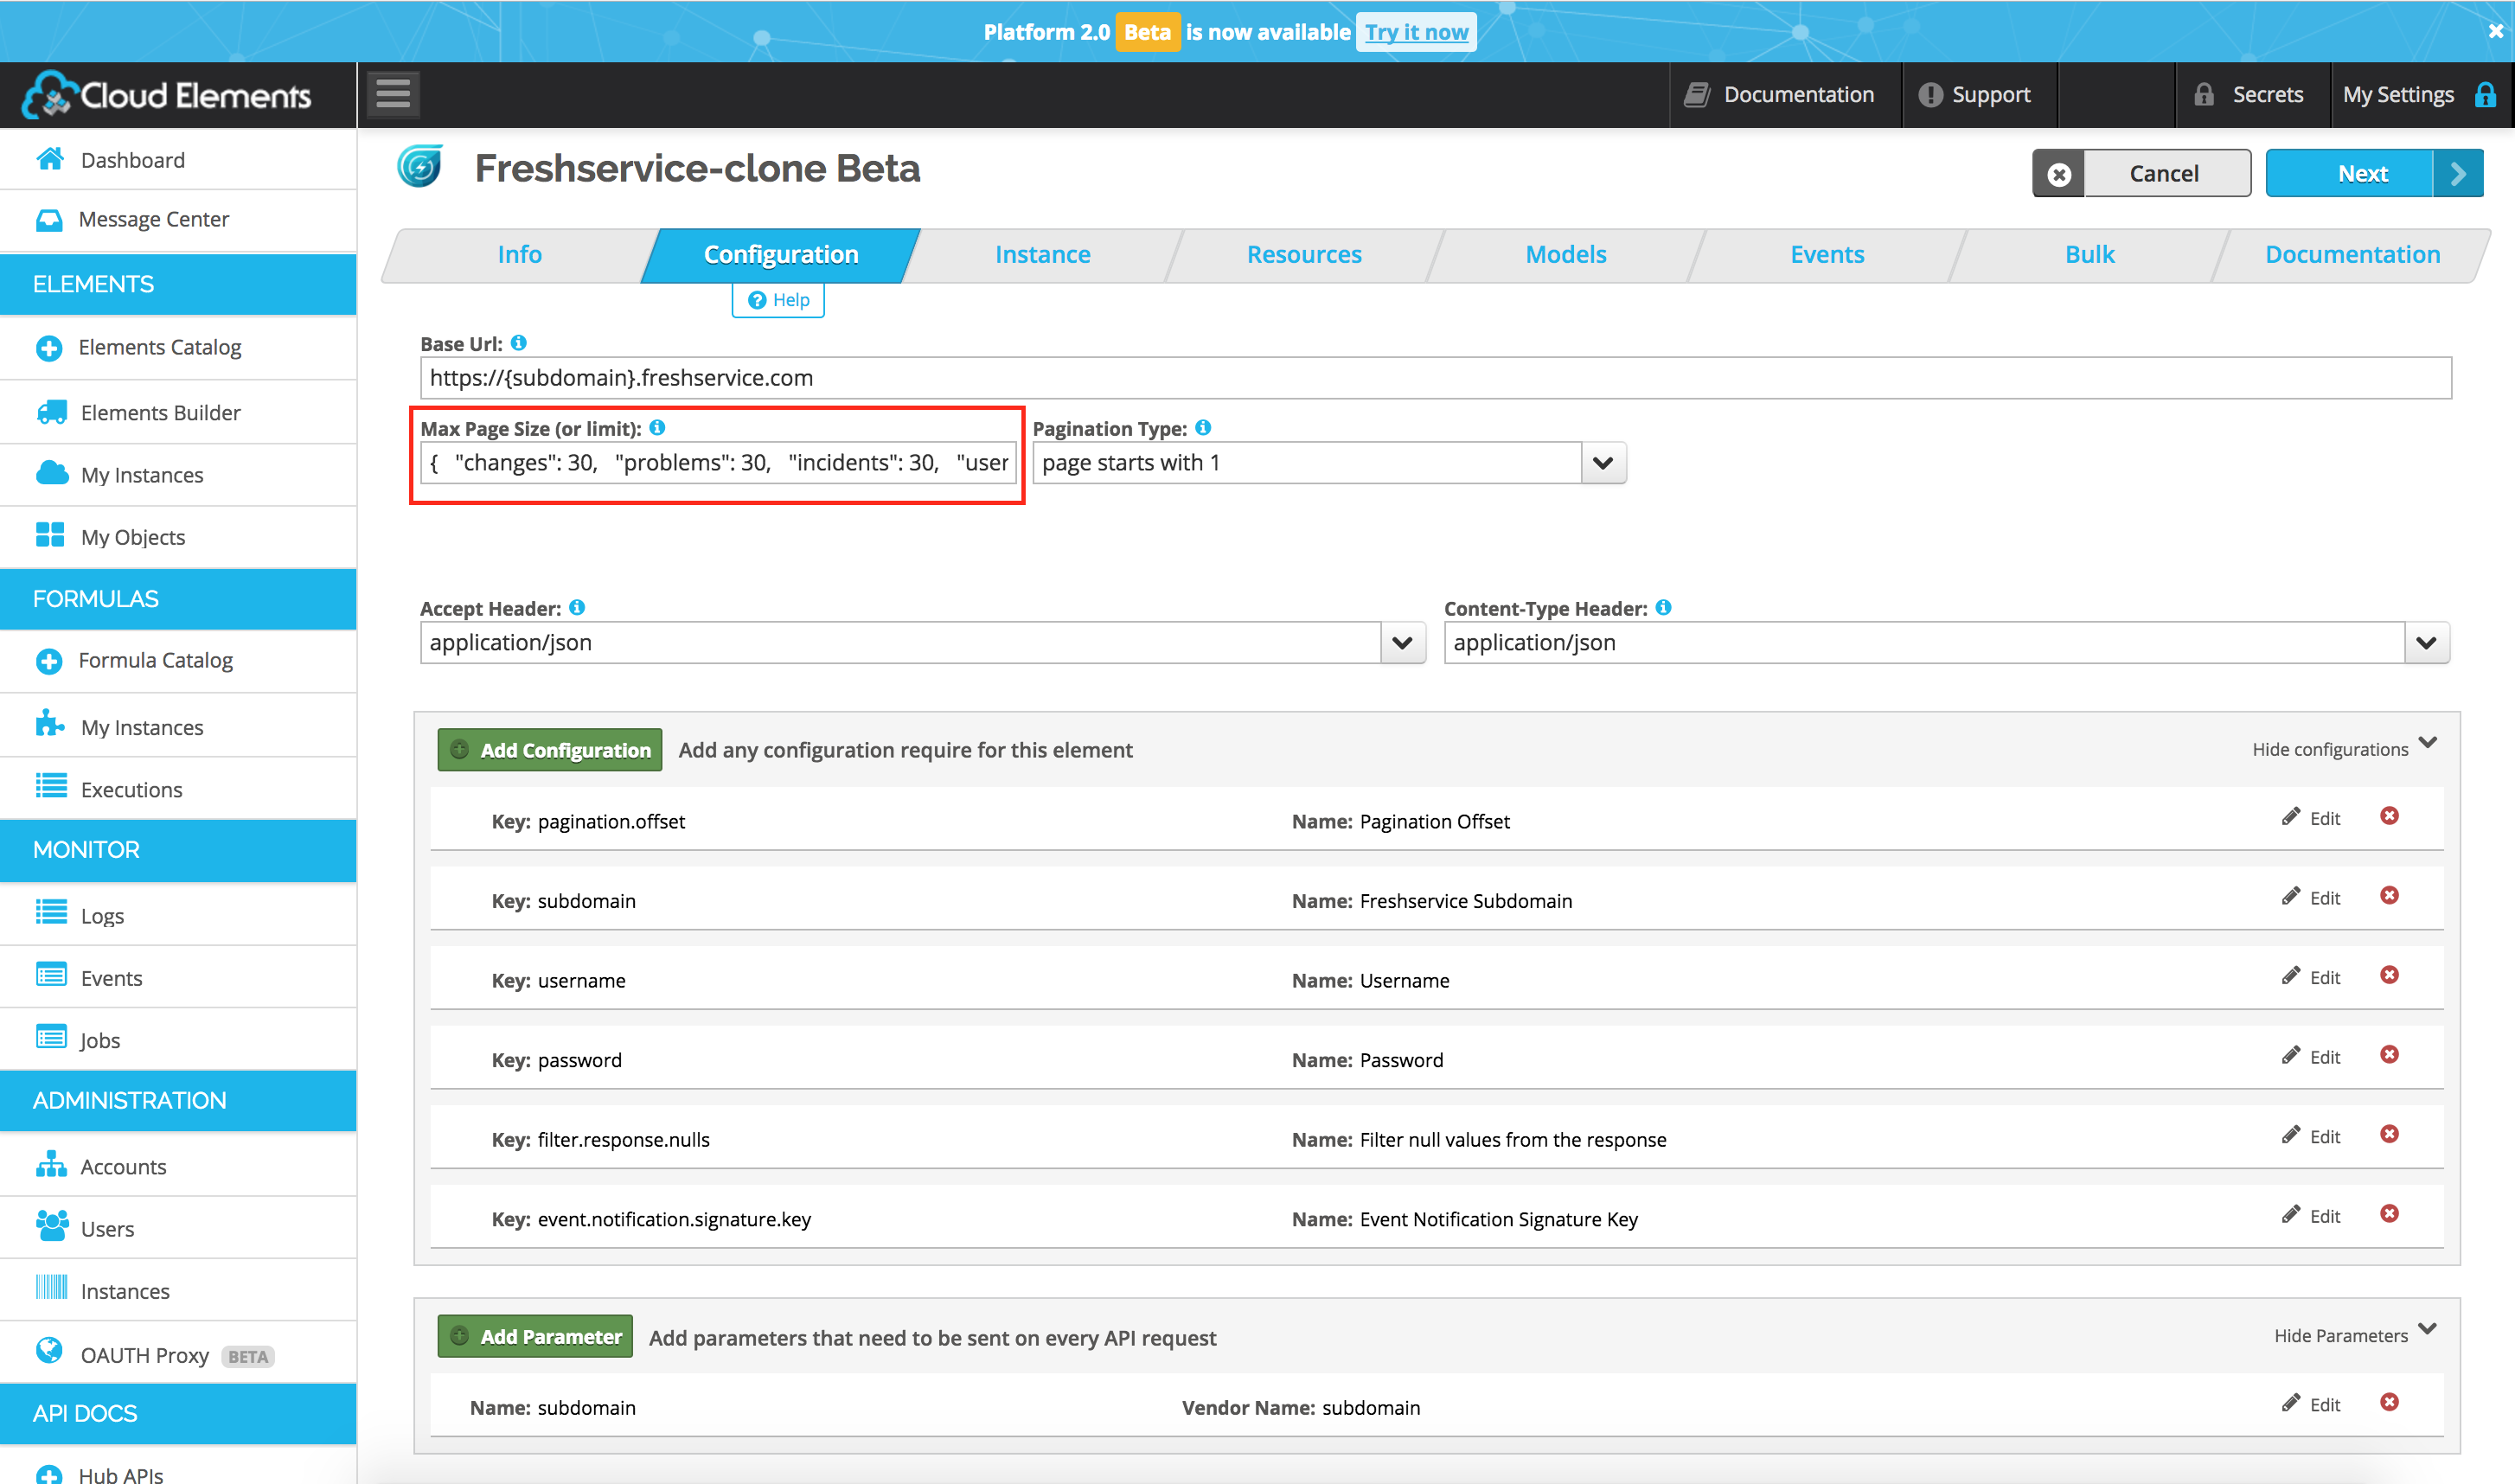2515x1484 pixels.
Task: Edit the password configuration
Action: (x=2311, y=1057)
